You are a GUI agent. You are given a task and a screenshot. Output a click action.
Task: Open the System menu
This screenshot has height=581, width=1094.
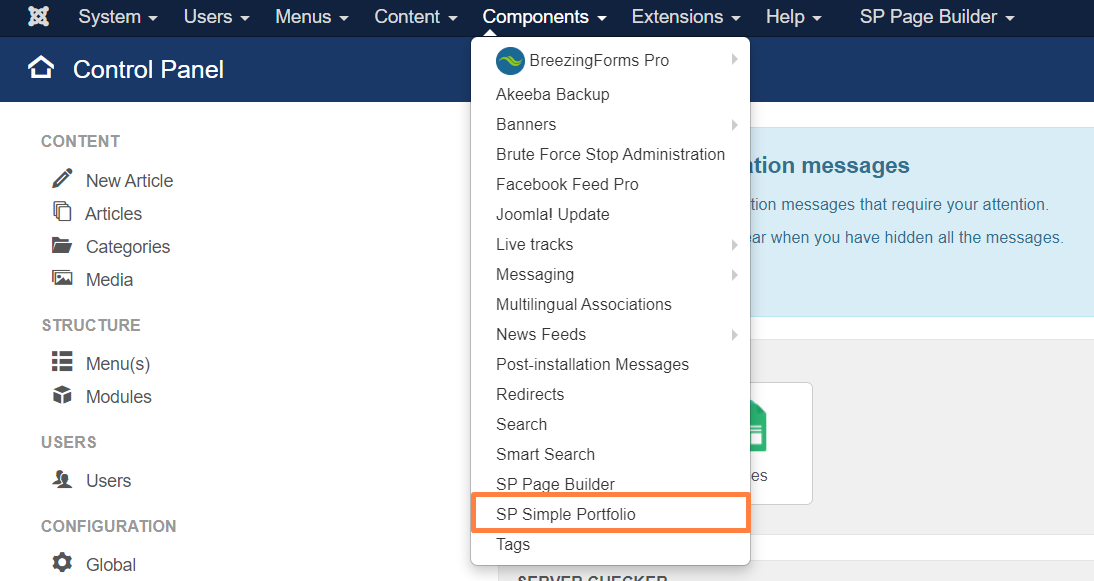tap(117, 17)
